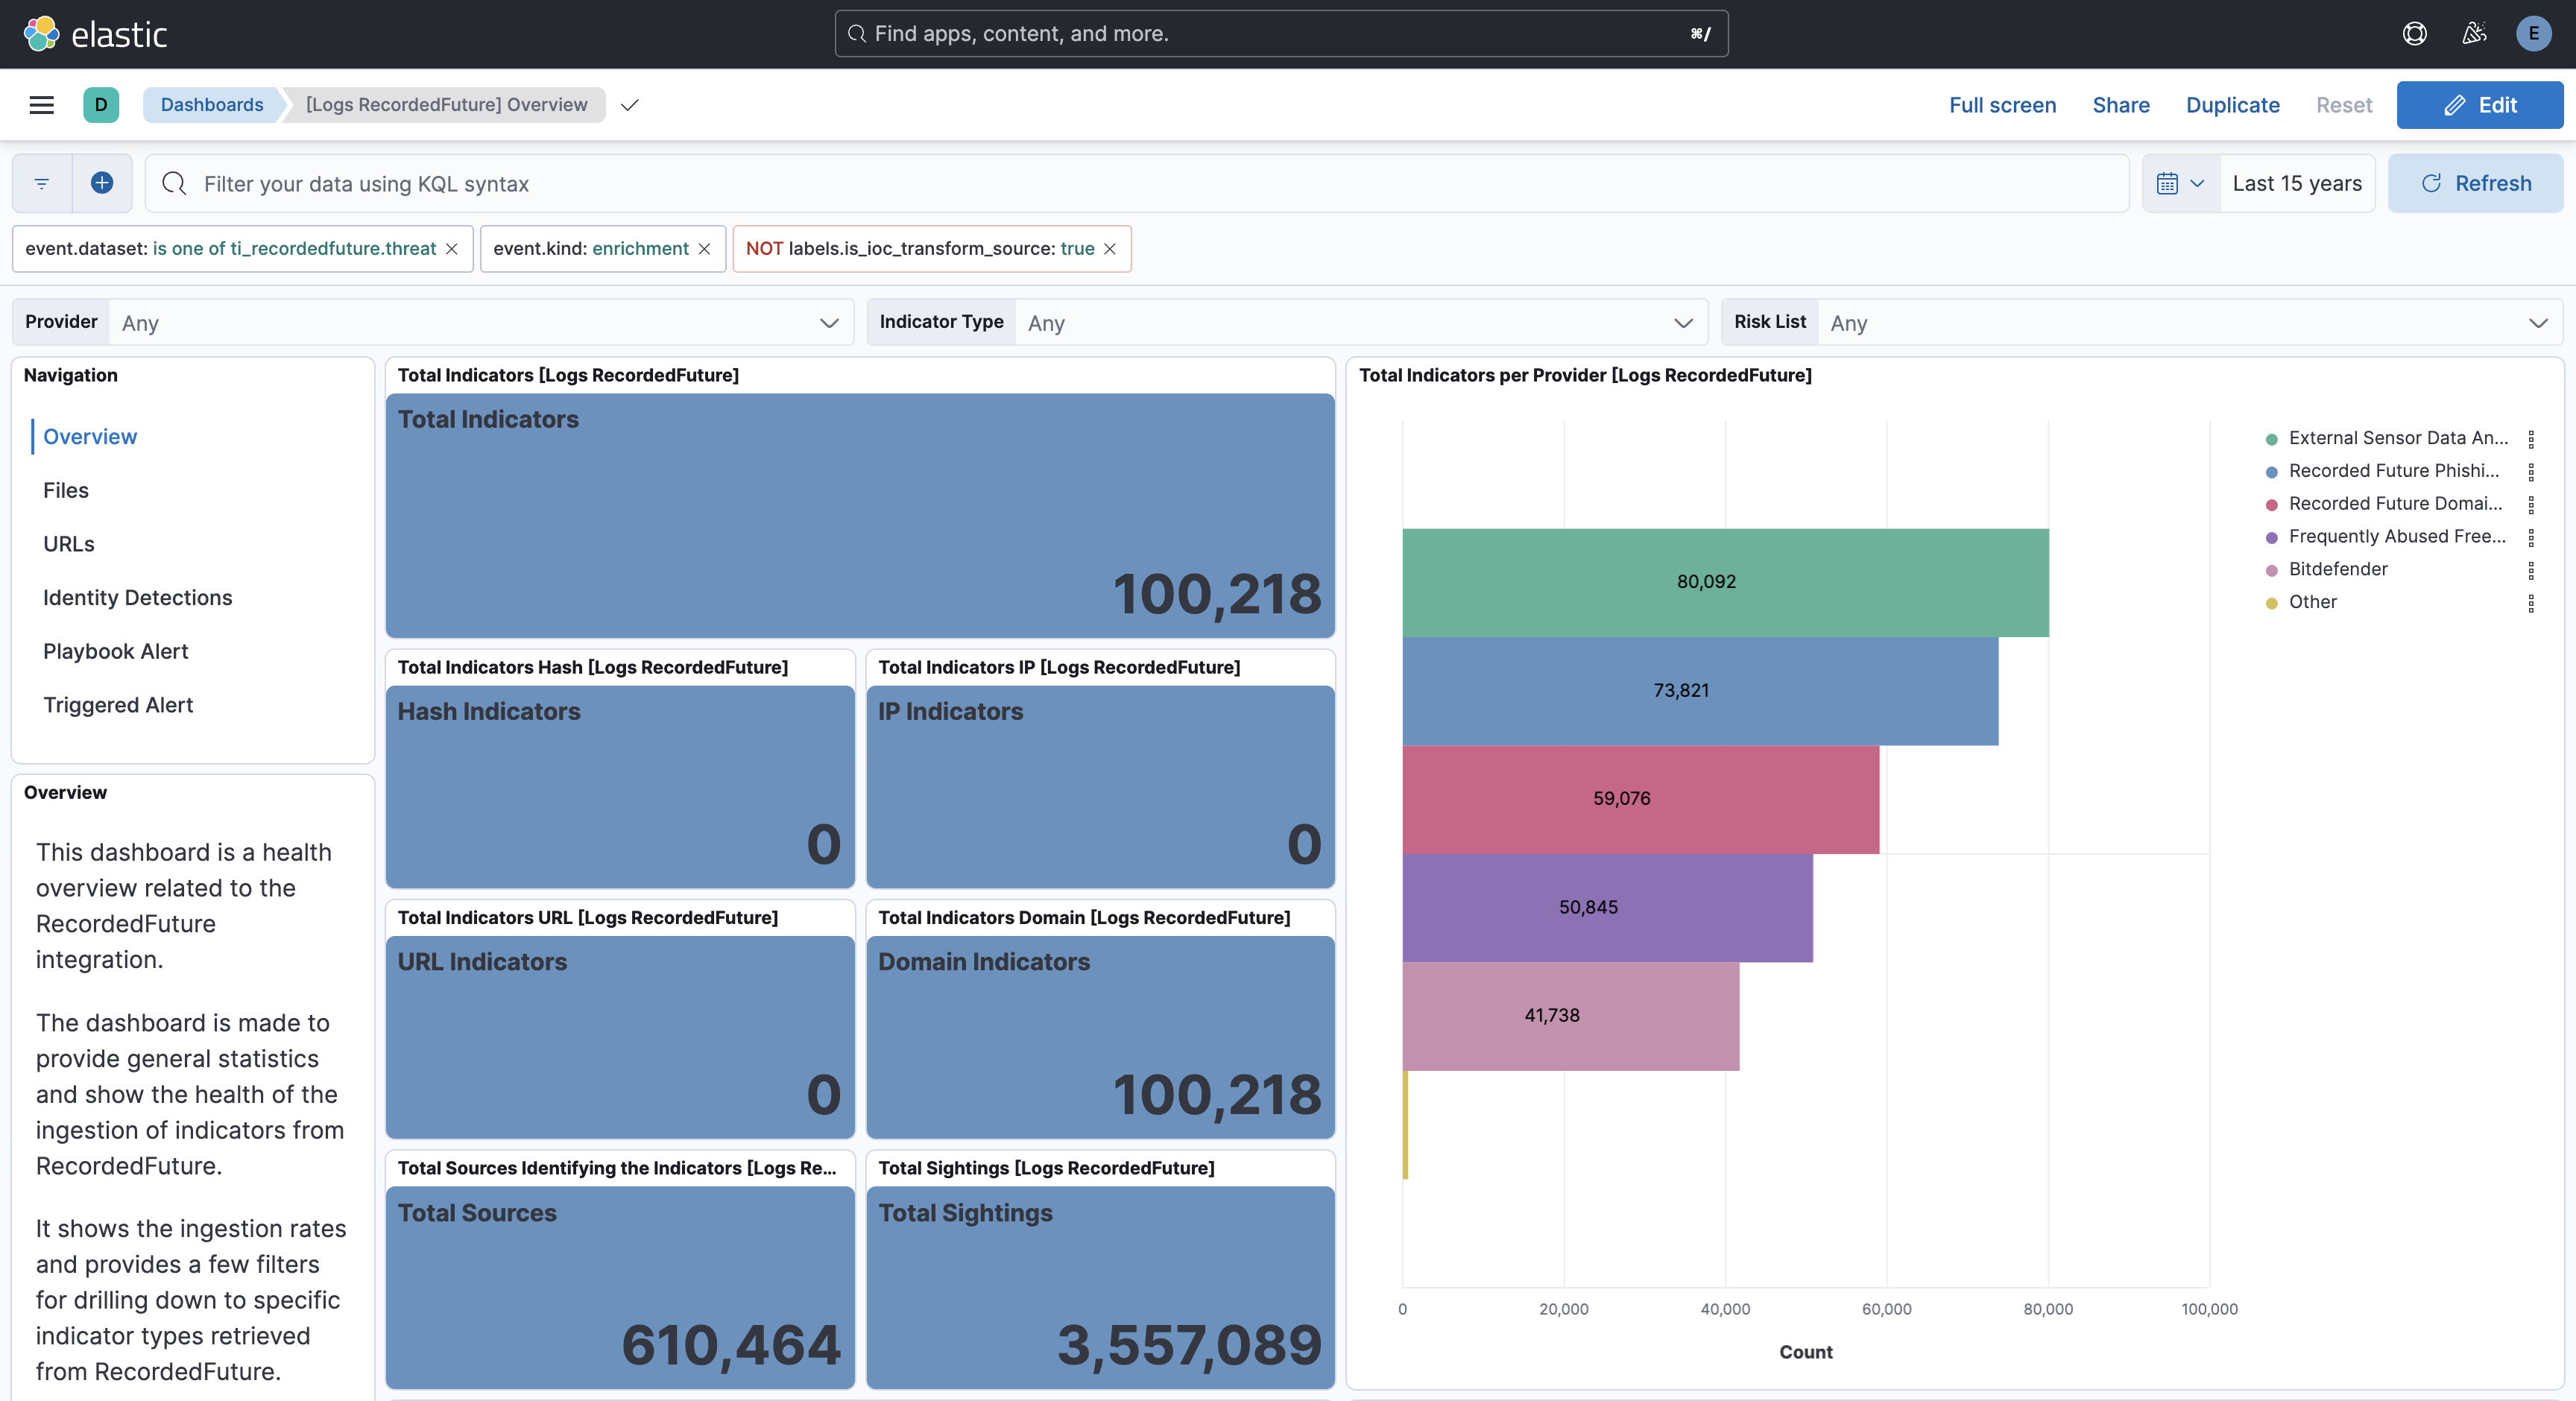Click the purple 50,845 bar in chart
Viewport: 2576px width, 1401px height.
click(x=1607, y=908)
